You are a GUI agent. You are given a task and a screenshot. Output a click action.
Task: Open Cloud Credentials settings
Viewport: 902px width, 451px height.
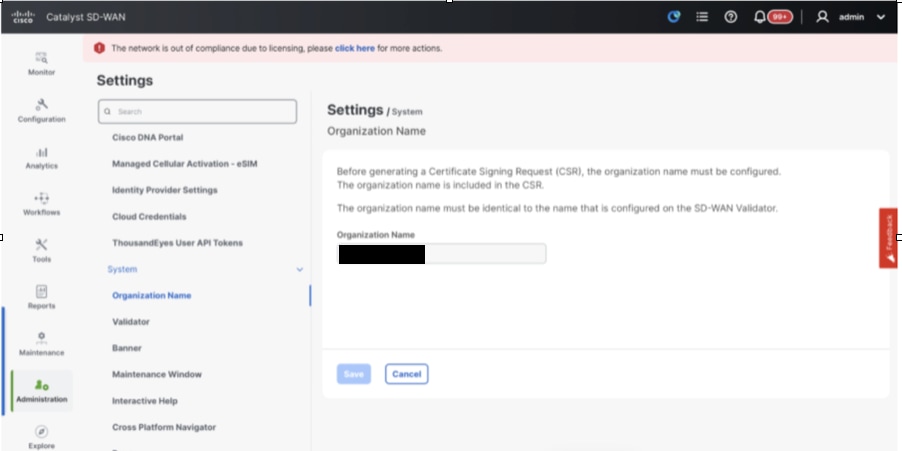pyautogui.click(x=149, y=216)
